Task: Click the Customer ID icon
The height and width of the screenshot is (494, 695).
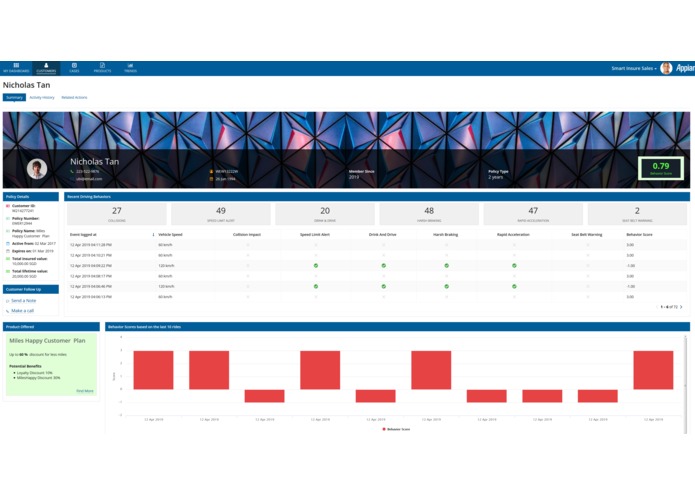Action: click(8, 206)
